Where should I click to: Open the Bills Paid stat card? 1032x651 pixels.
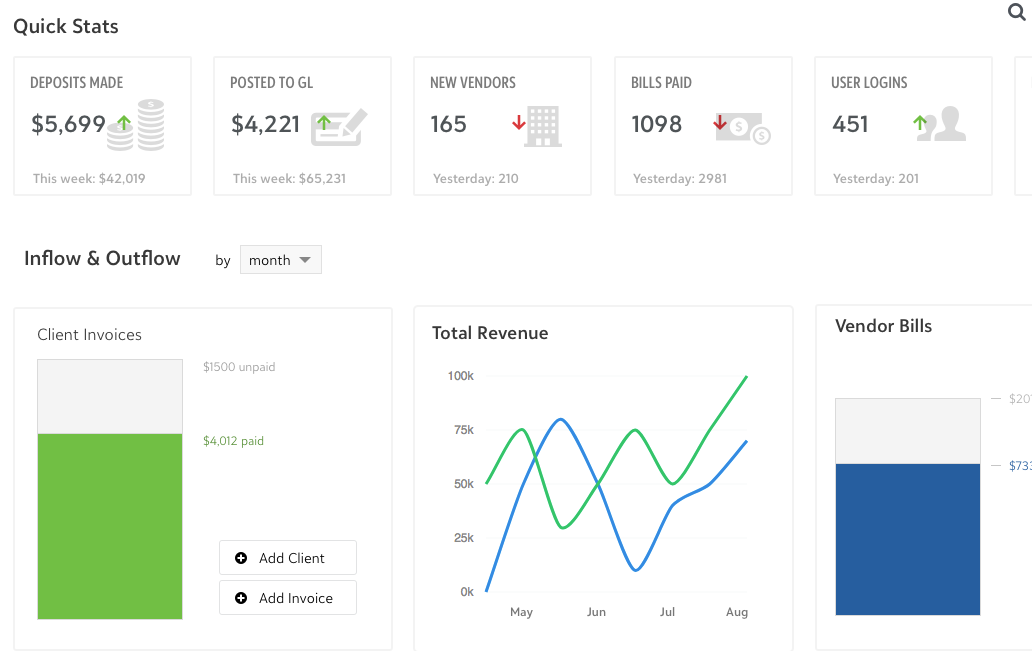(703, 125)
